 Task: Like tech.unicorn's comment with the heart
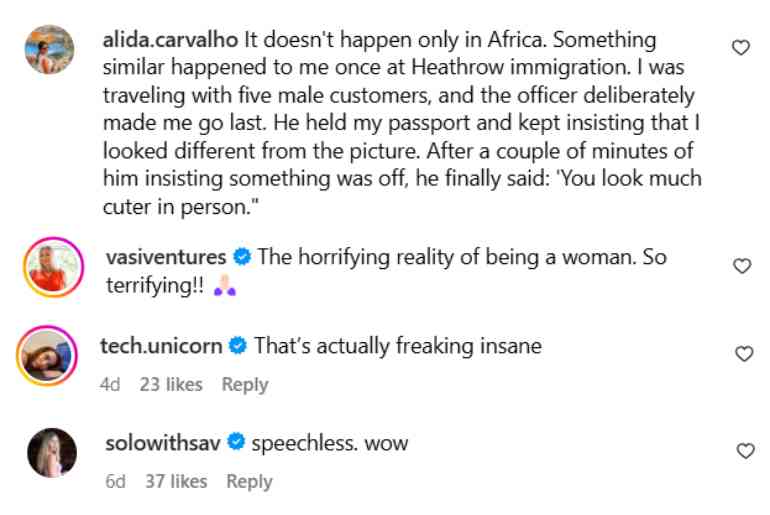click(x=743, y=354)
